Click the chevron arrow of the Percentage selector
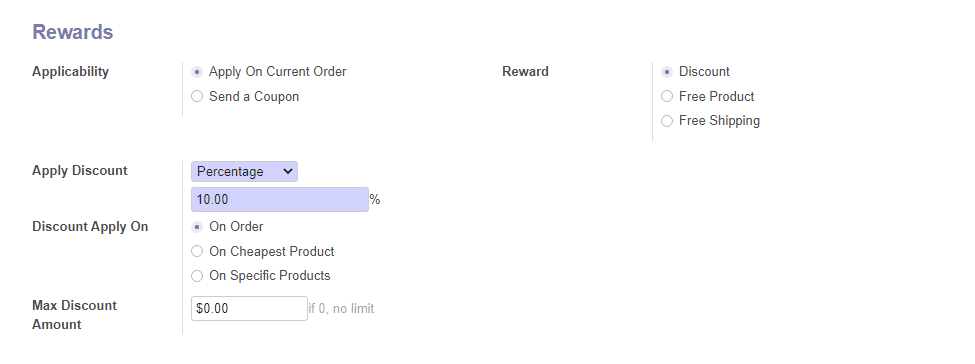The image size is (975, 364). [287, 171]
